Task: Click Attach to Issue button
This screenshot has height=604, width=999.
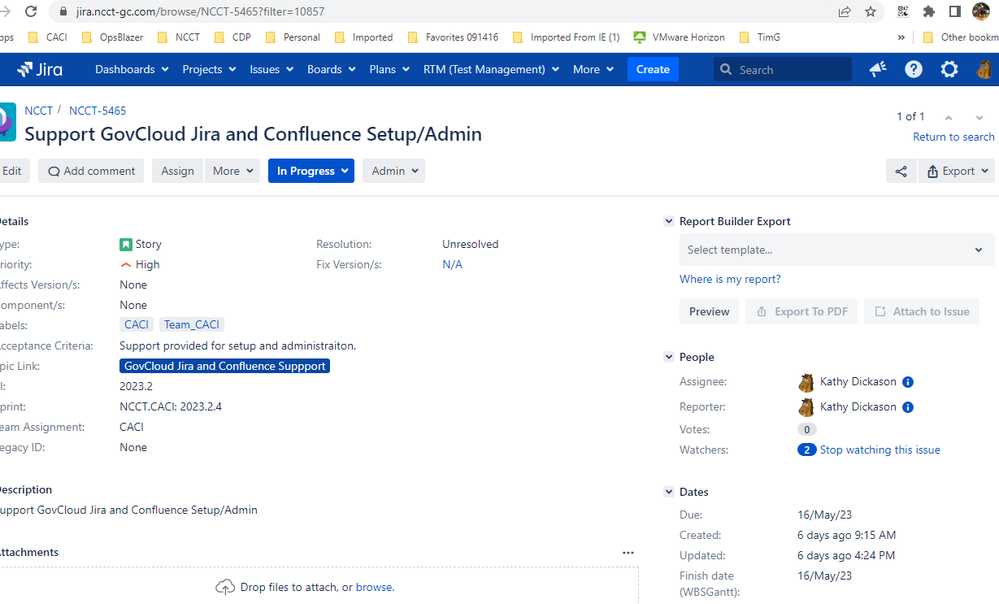Action: 922,312
